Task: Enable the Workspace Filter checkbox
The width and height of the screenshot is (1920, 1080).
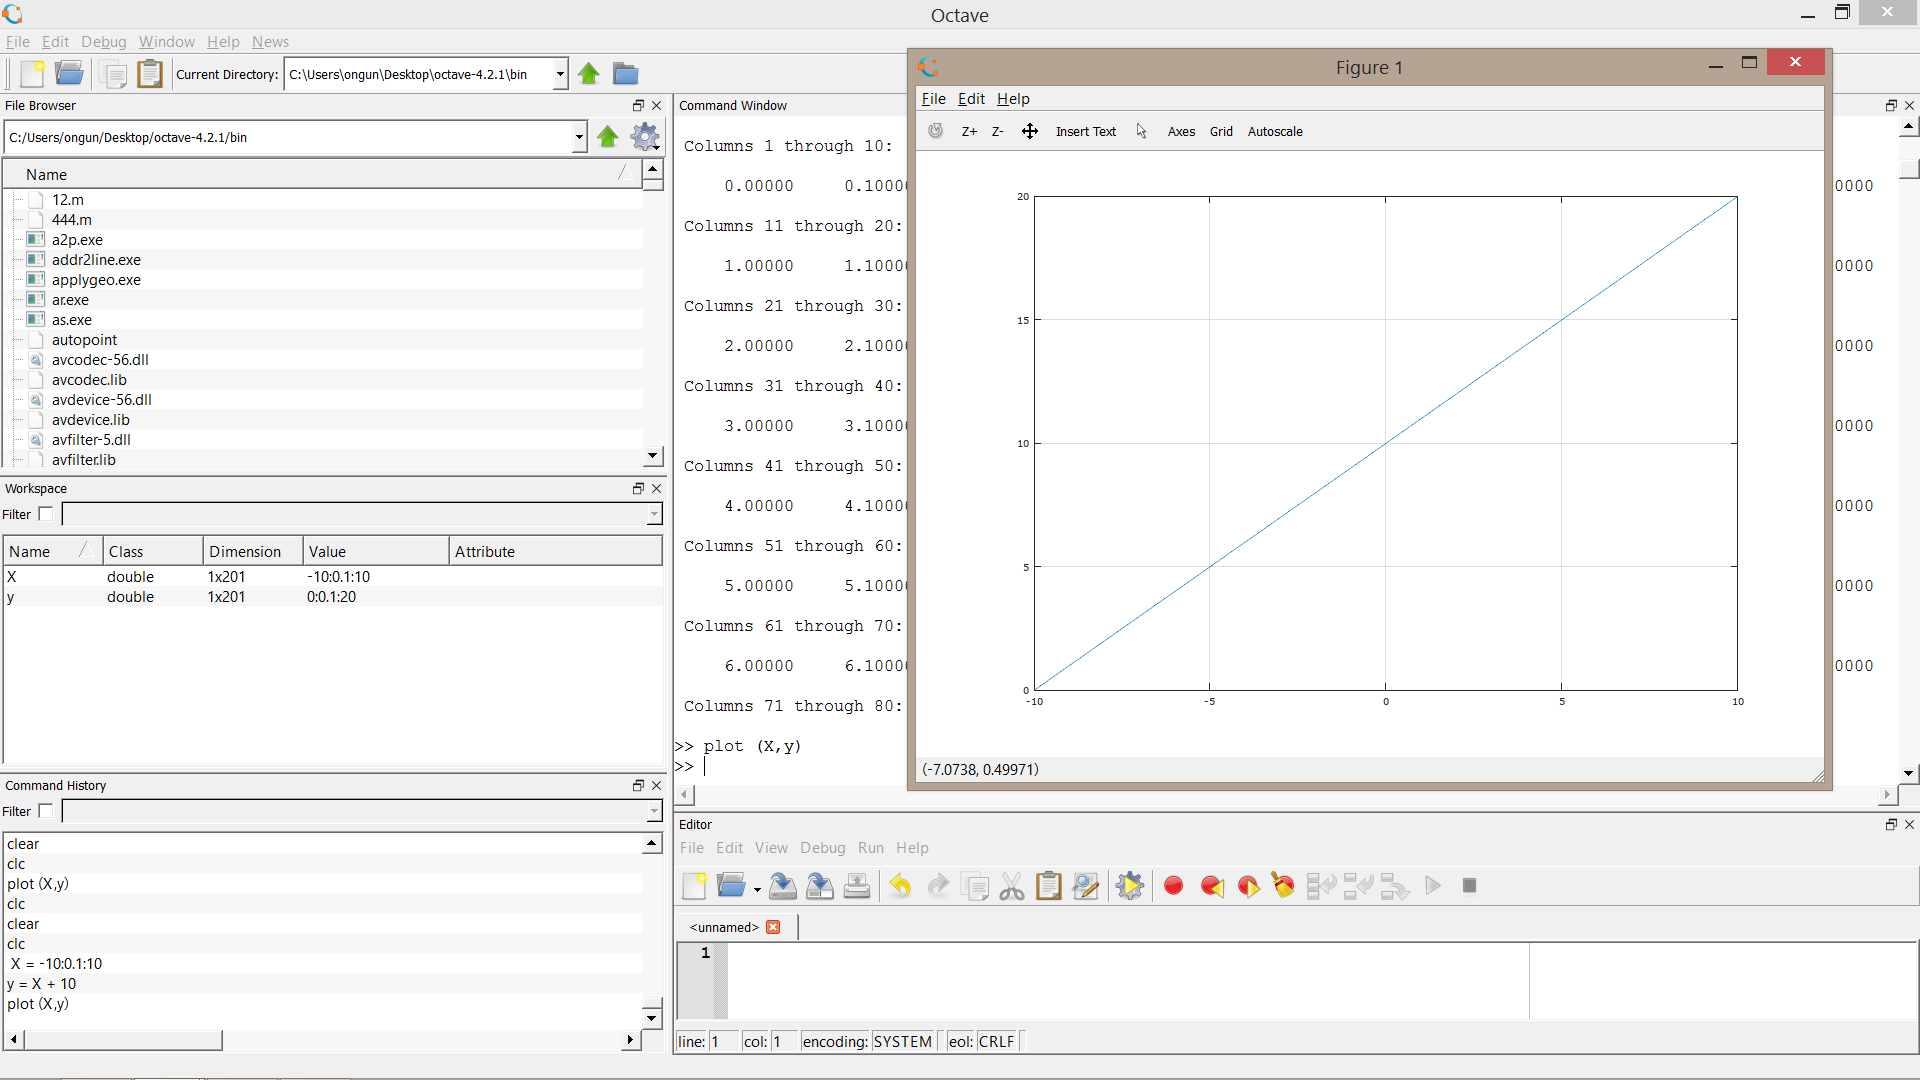Action: (x=46, y=514)
